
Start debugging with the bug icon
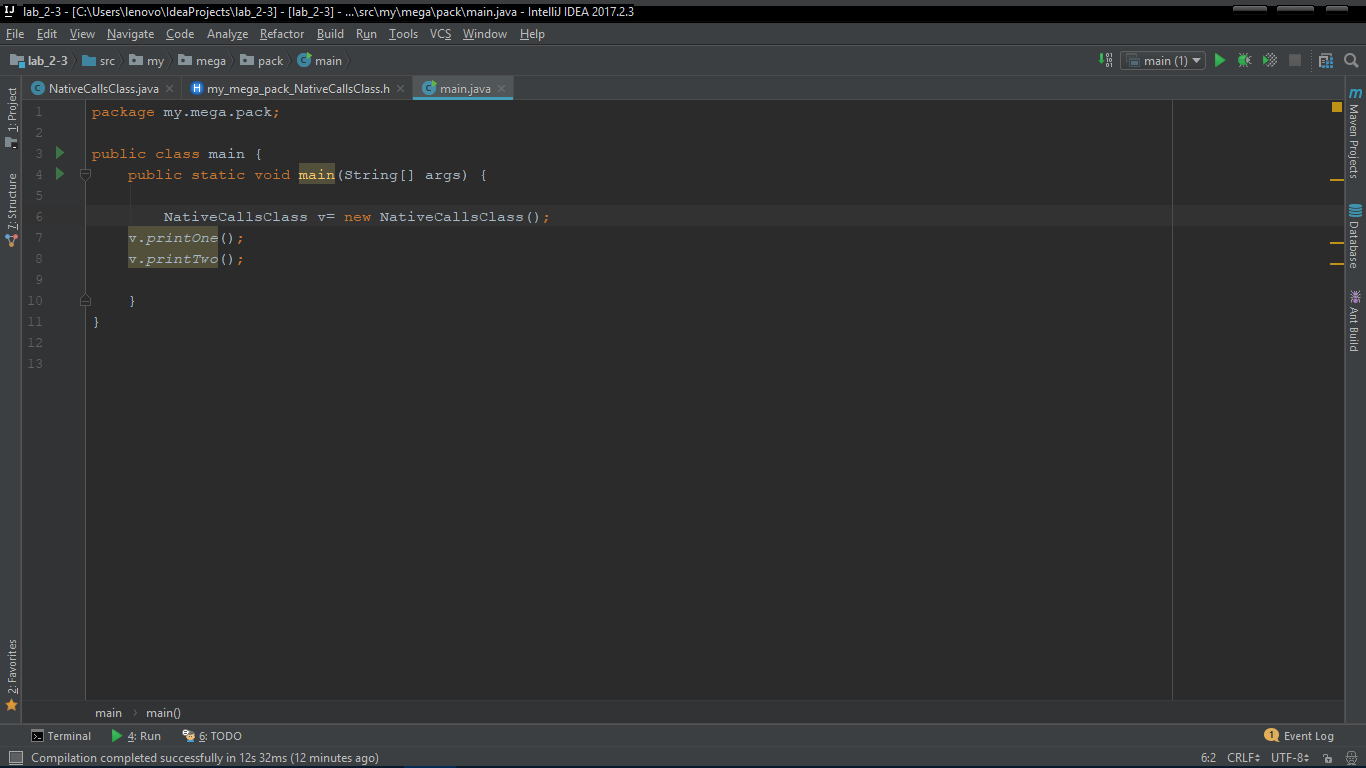coord(1244,60)
